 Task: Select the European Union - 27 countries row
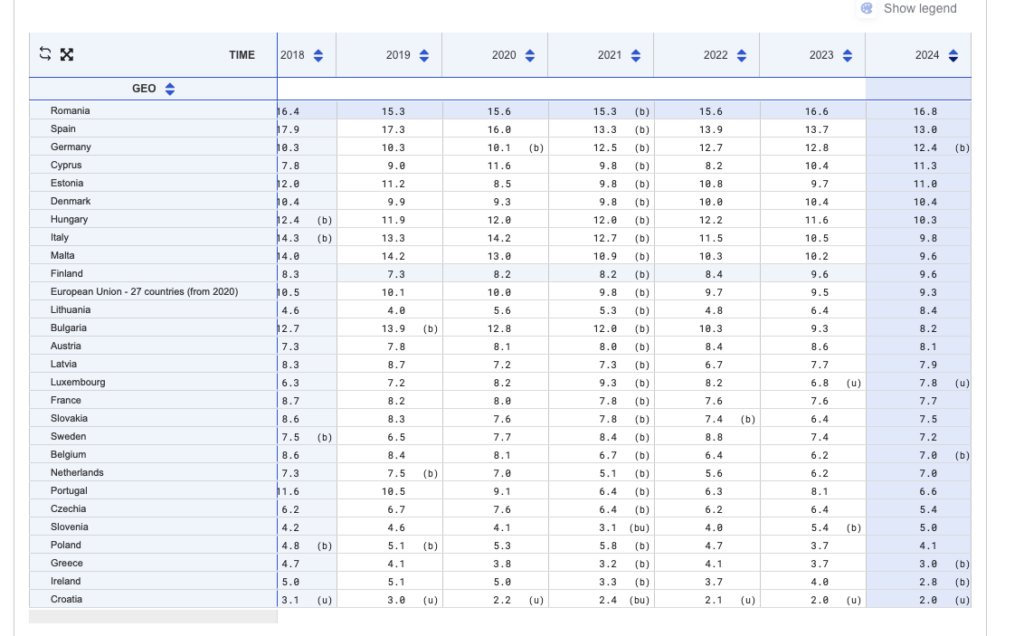144,292
